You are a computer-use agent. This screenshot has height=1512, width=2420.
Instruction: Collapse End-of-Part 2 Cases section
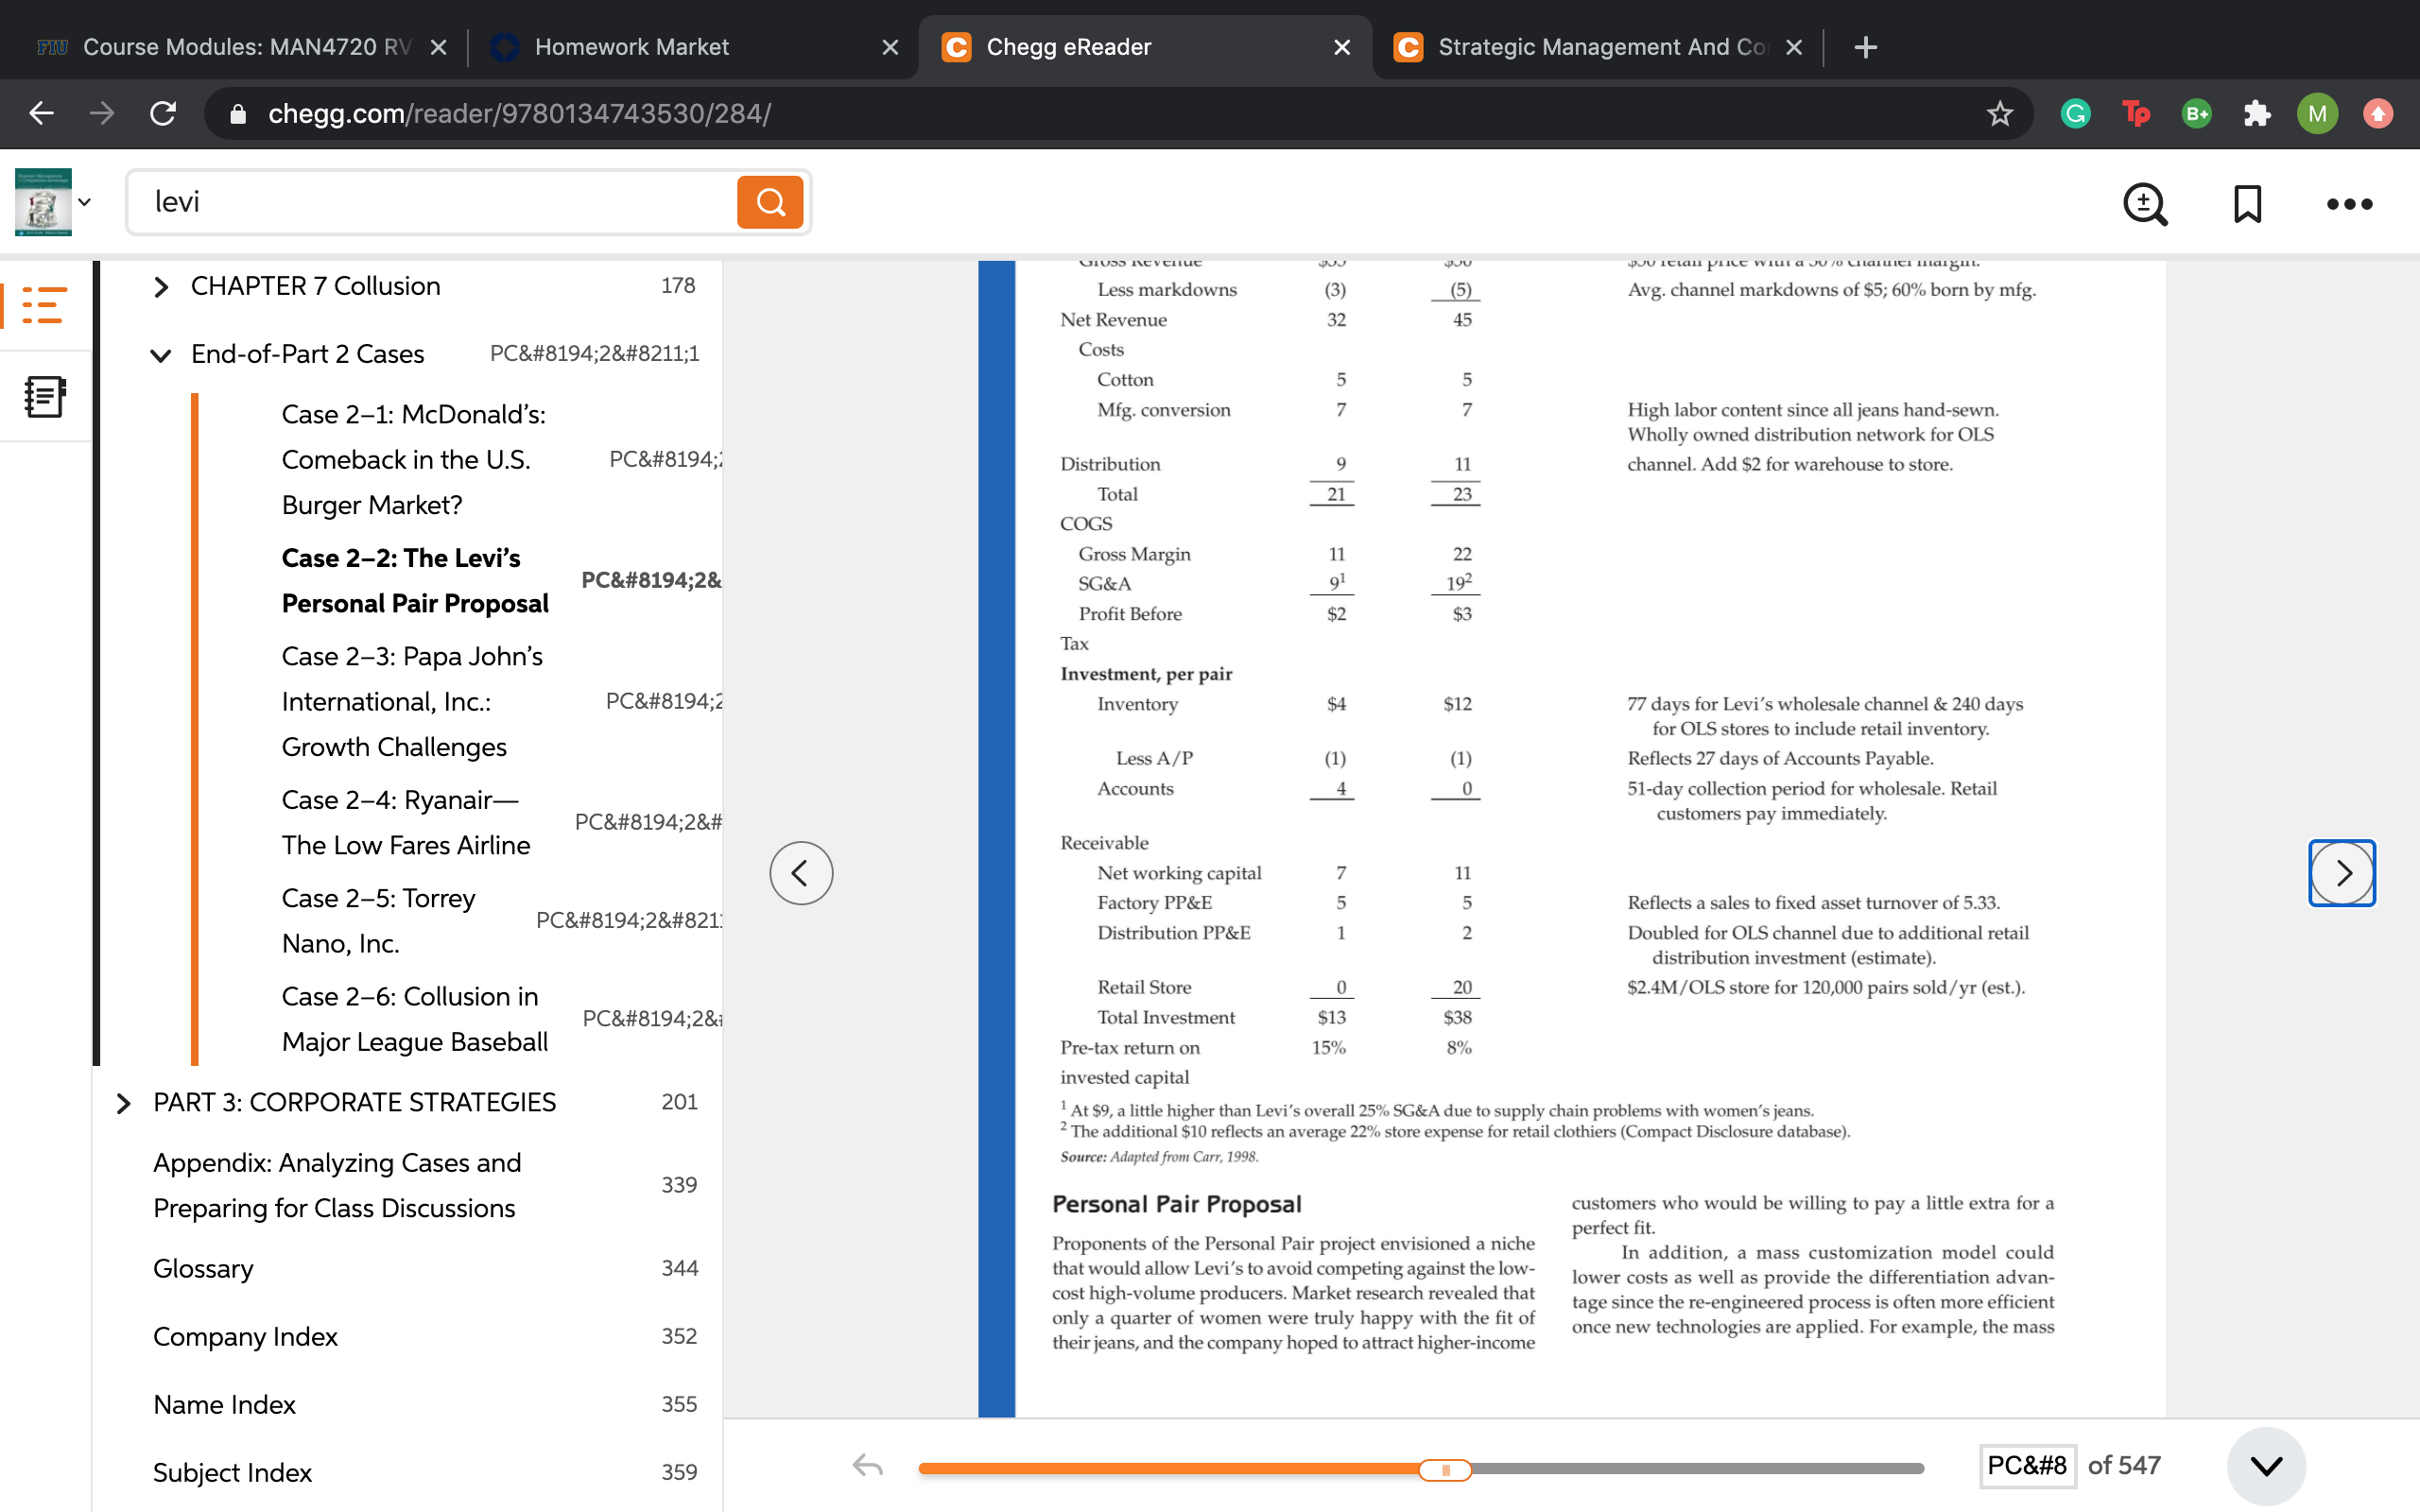pyautogui.click(x=161, y=355)
